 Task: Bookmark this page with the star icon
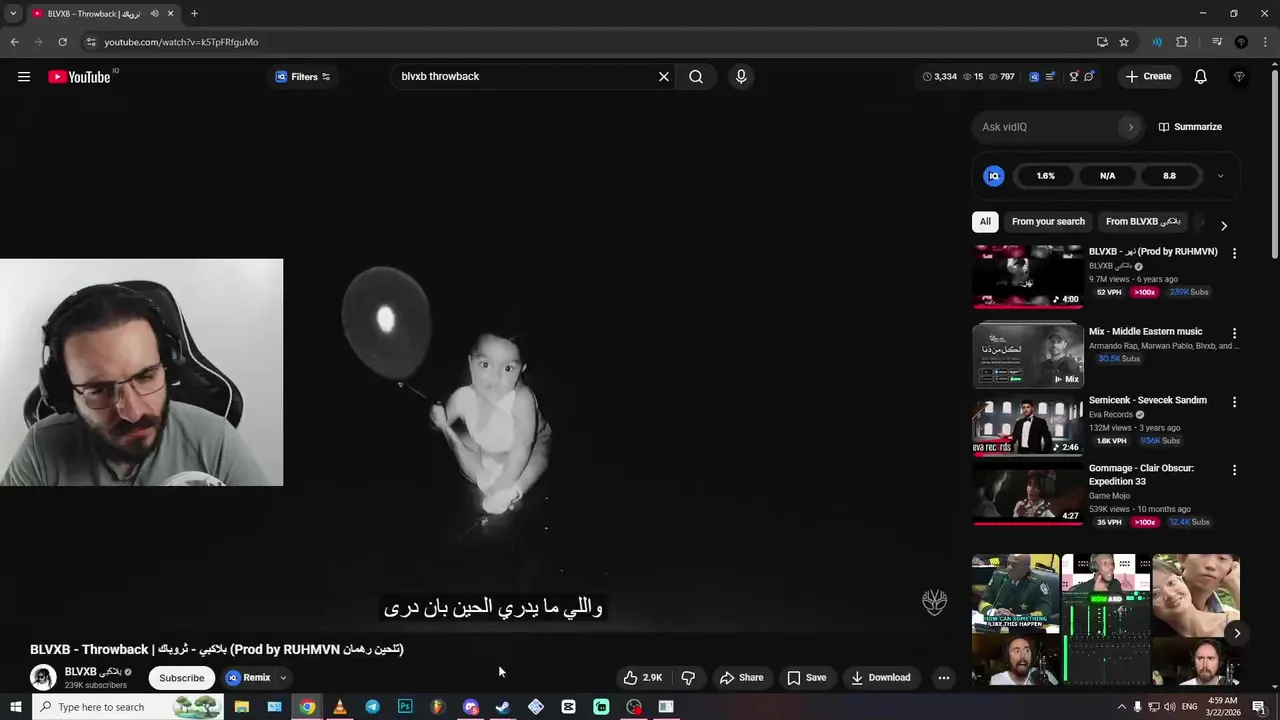1124,42
